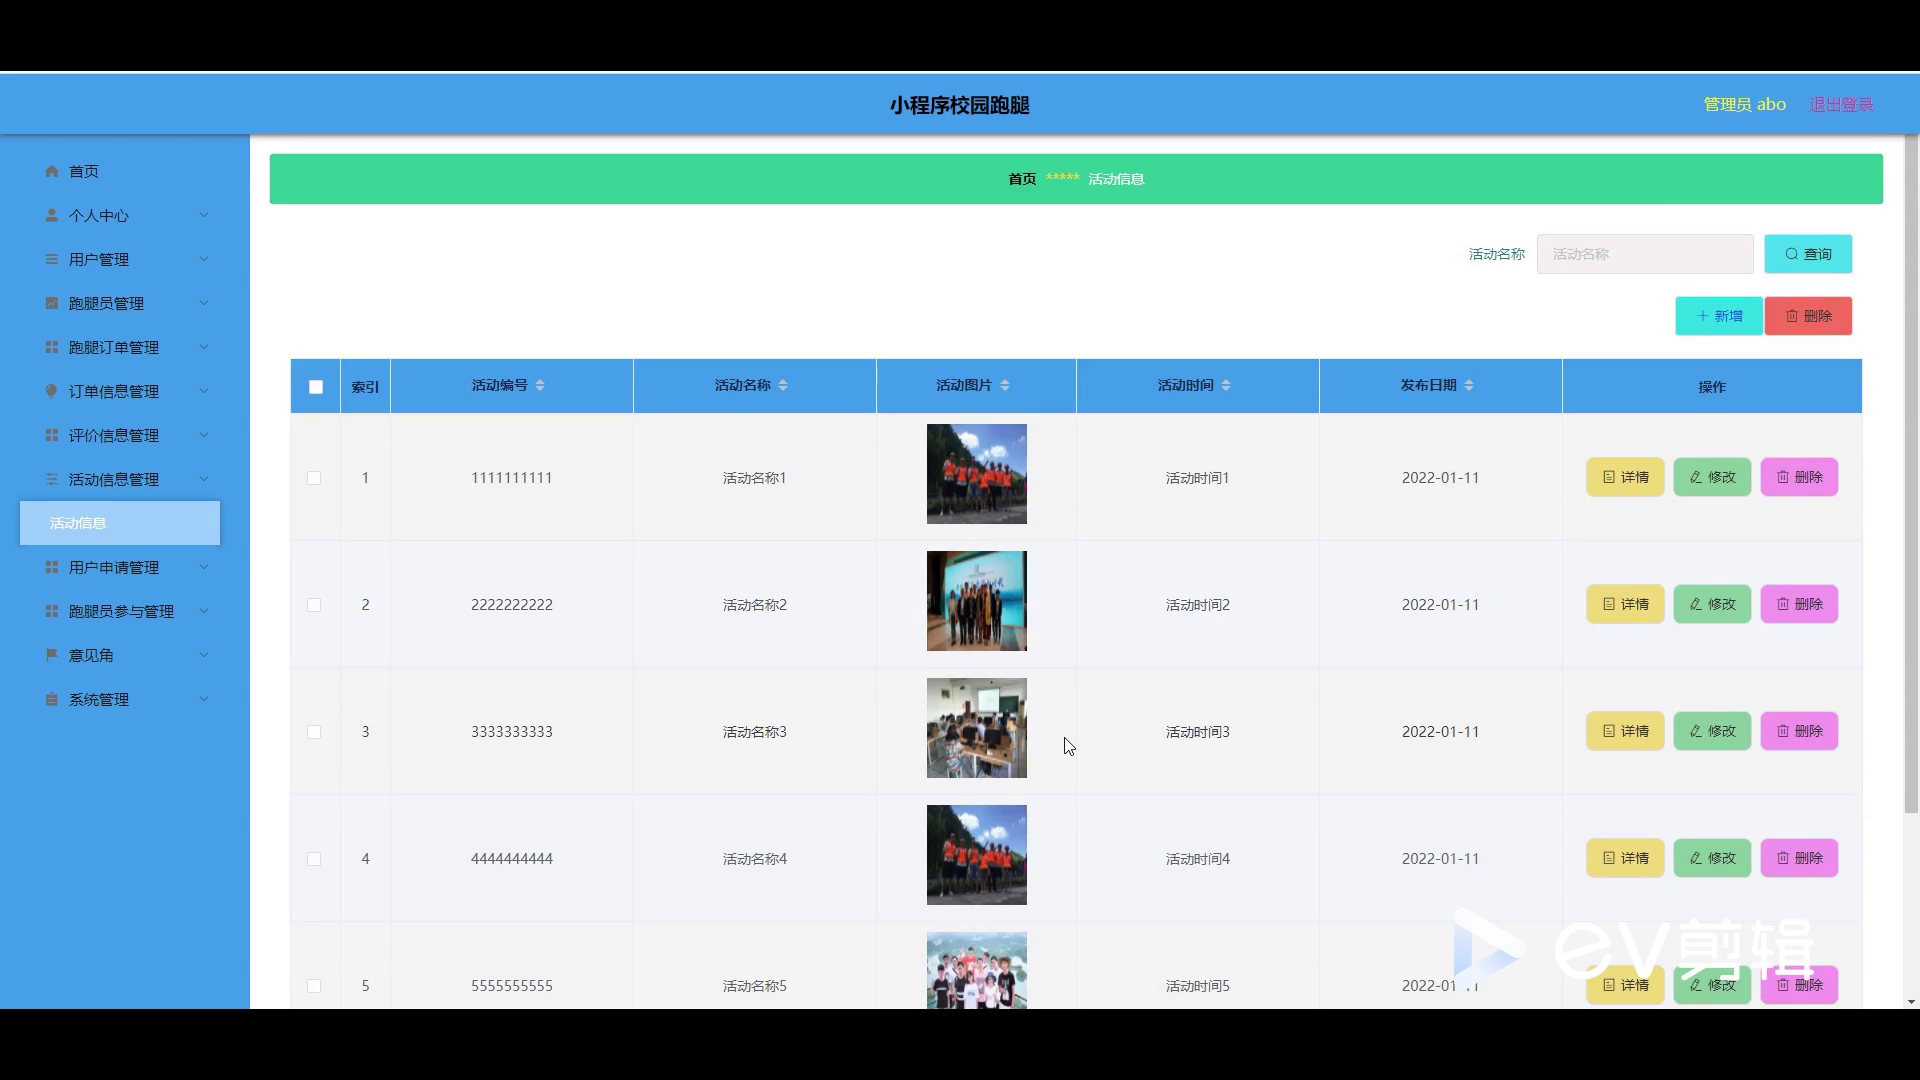Click 修改 for 活动名称4
Image resolution: width=1920 pixels, height=1080 pixels.
pyautogui.click(x=1712, y=858)
